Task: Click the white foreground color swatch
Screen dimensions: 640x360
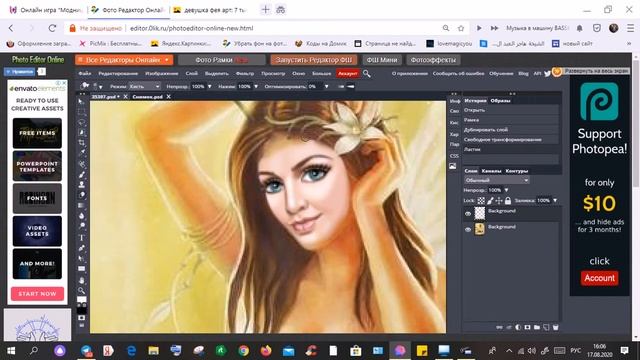Action: pos(82,300)
